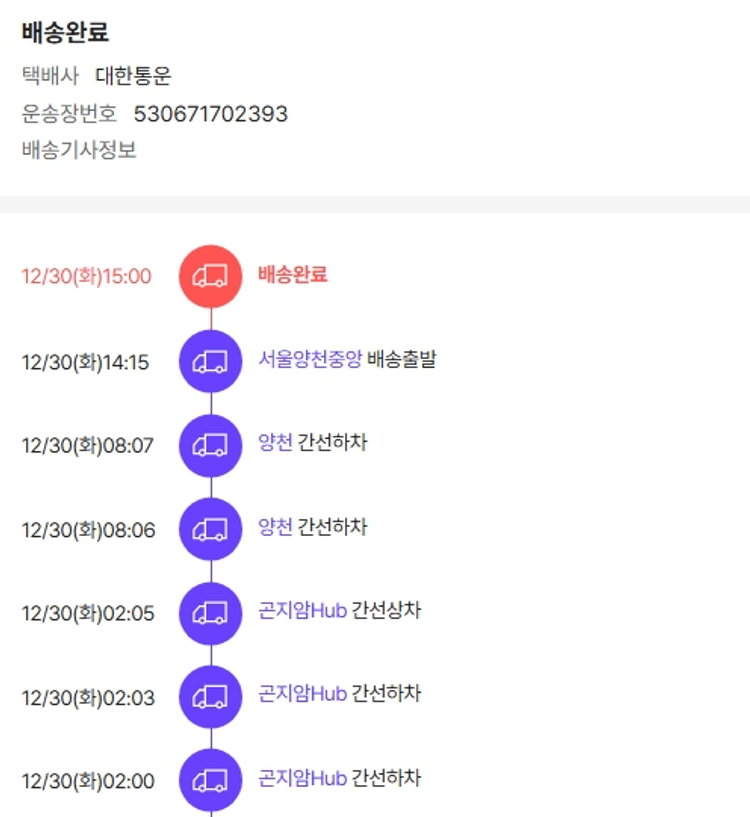The width and height of the screenshot is (750, 817).
Task: Click the red 배송완료 status text in timeline
Action: (x=292, y=274)
